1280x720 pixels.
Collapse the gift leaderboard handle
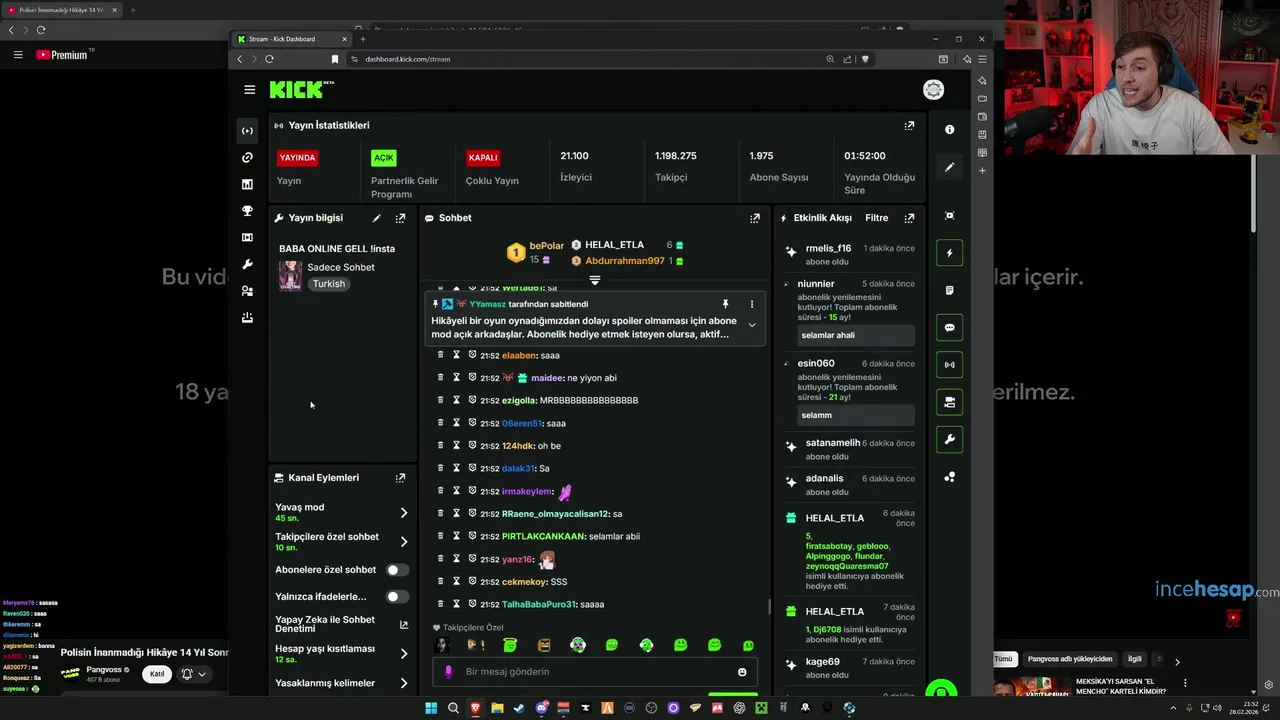click(x=595, y=280)
